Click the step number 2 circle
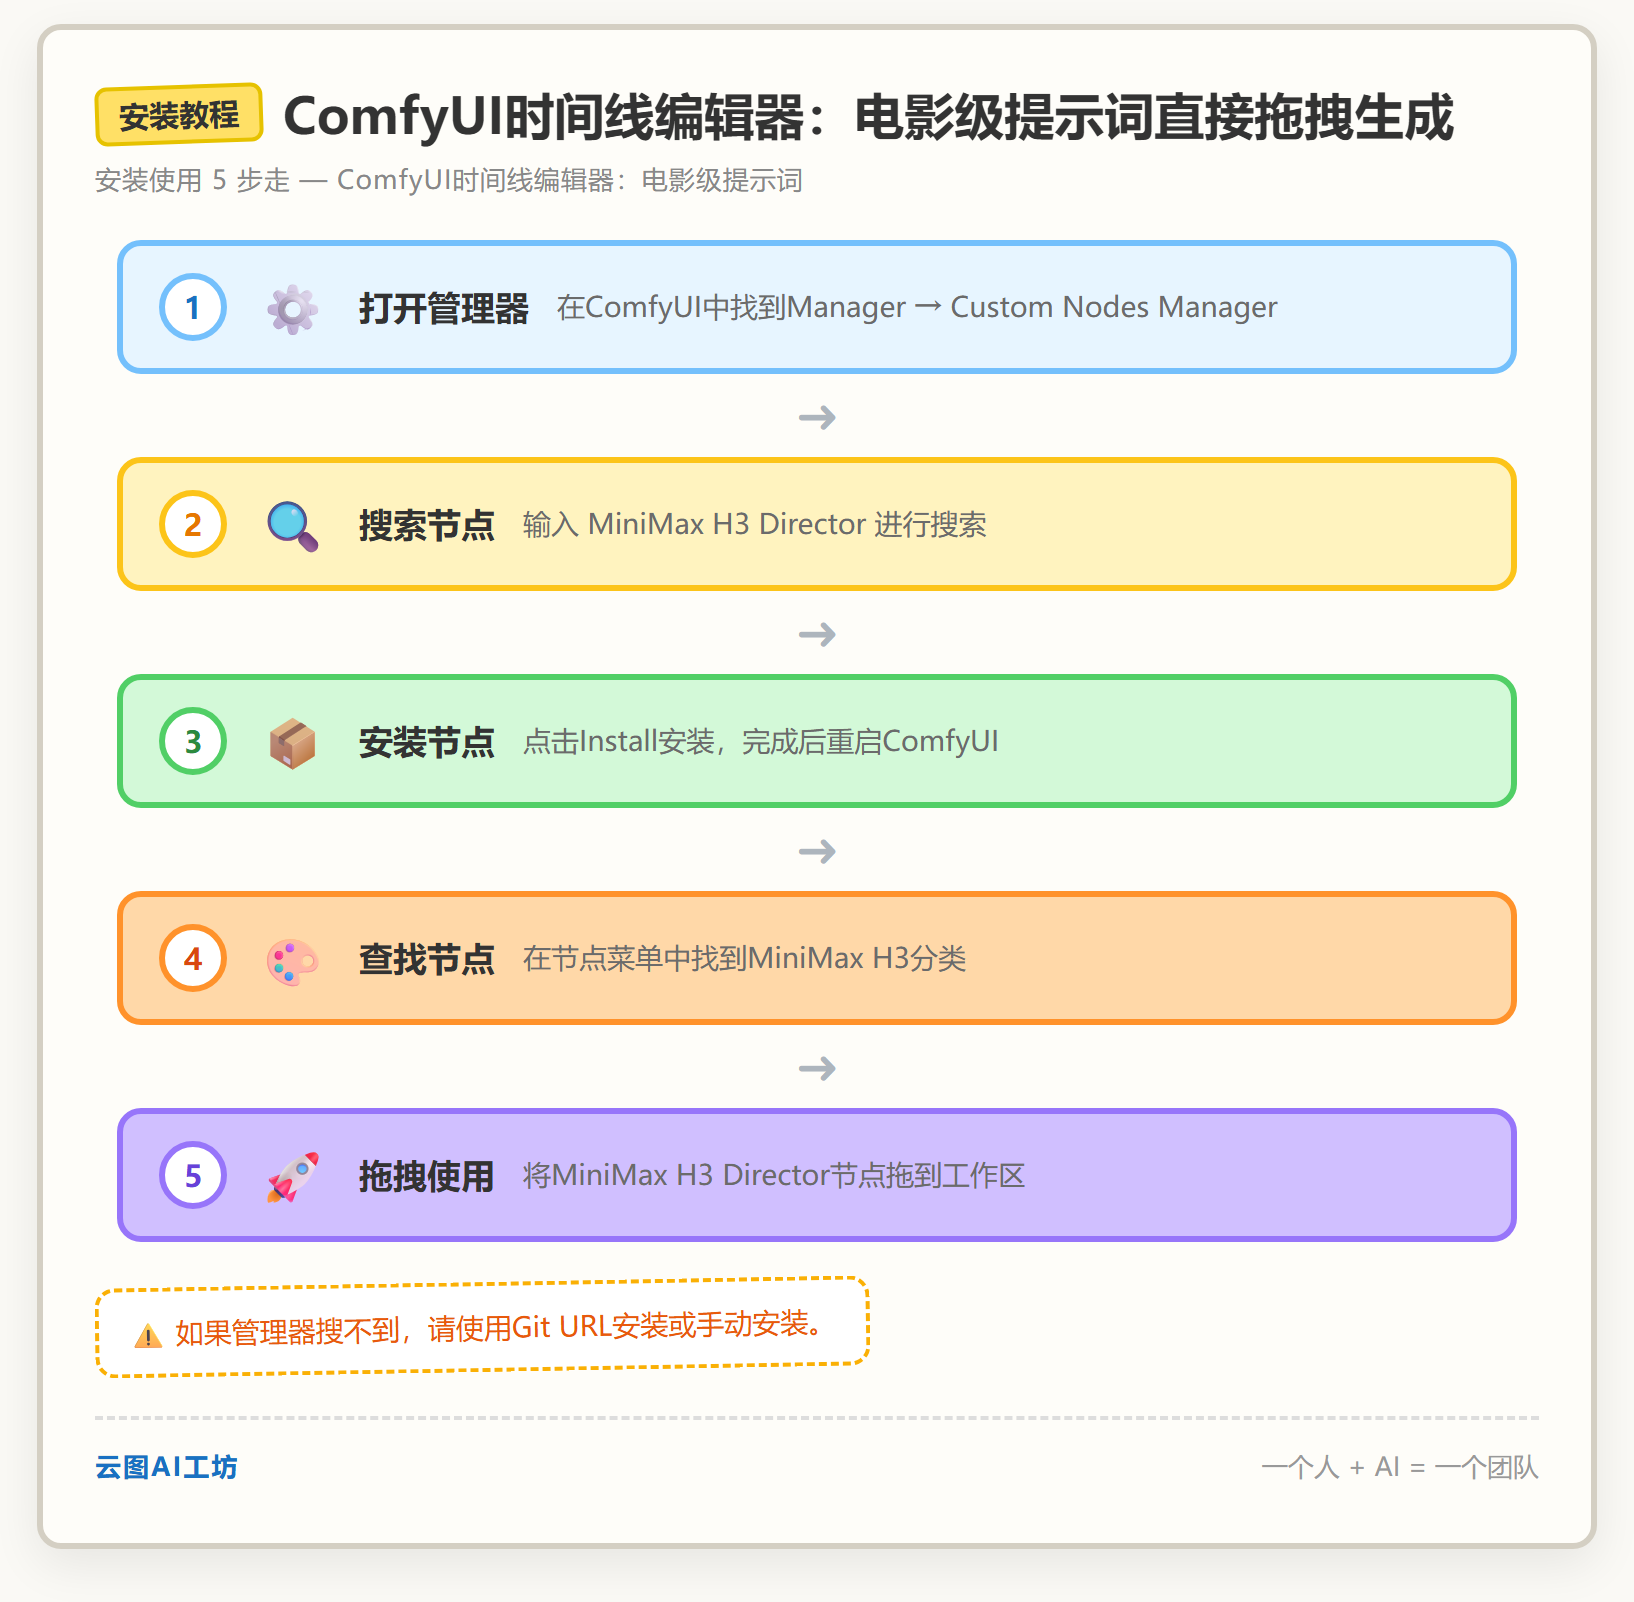 click(193, 524)
